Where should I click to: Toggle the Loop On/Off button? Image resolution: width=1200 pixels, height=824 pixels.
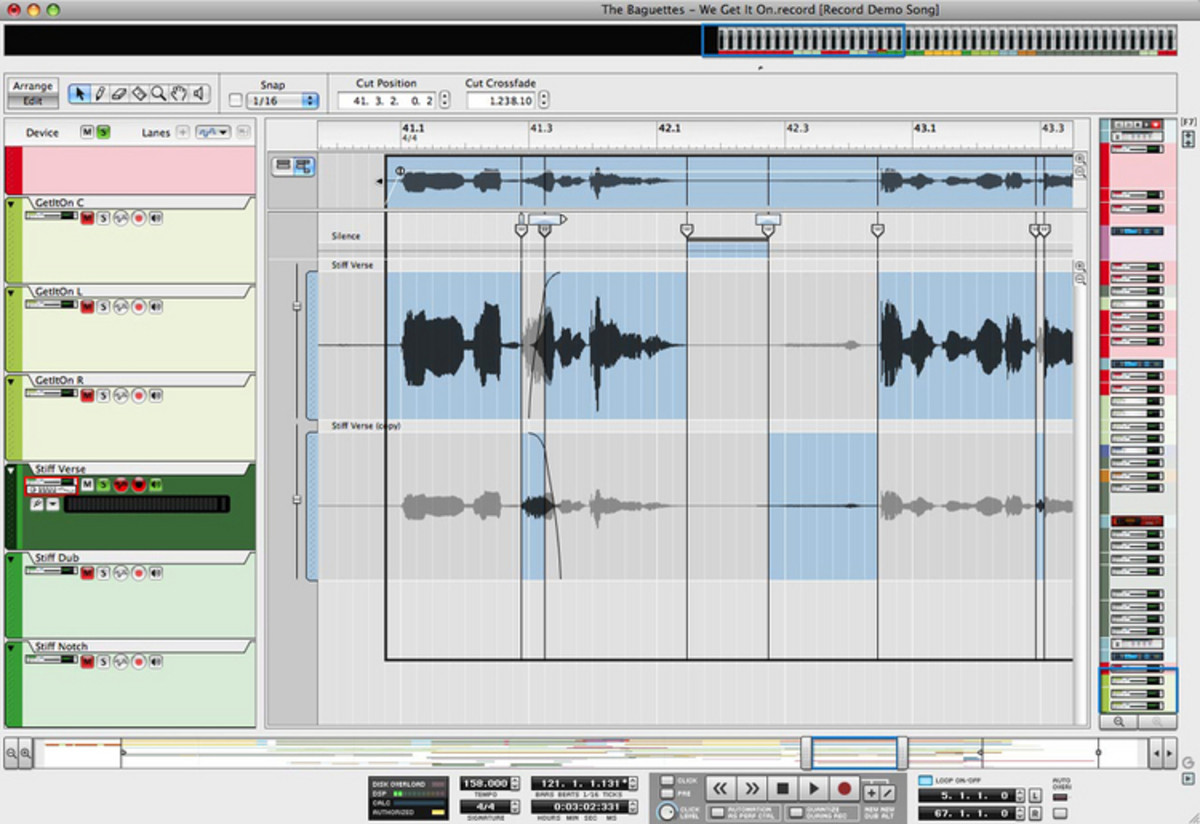click(925, 780)
